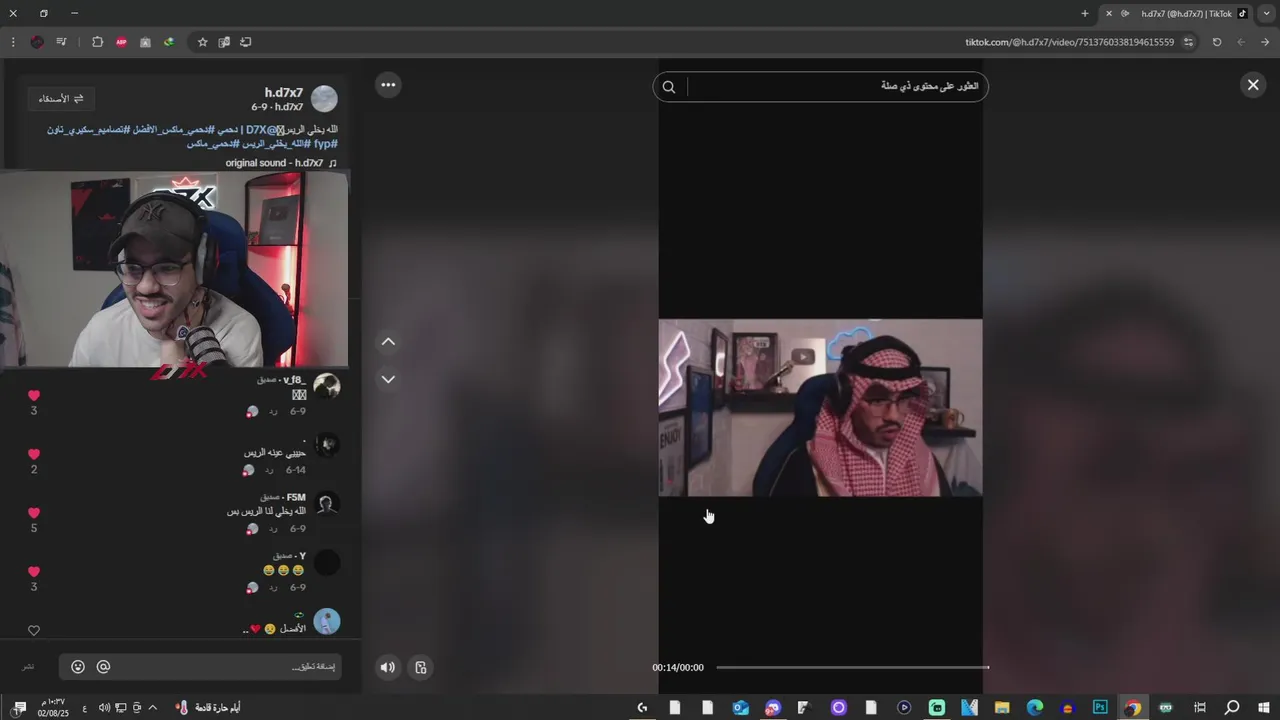Go to previous video with up chevron
The image size is (1280, 720).
tap(388, 342)
